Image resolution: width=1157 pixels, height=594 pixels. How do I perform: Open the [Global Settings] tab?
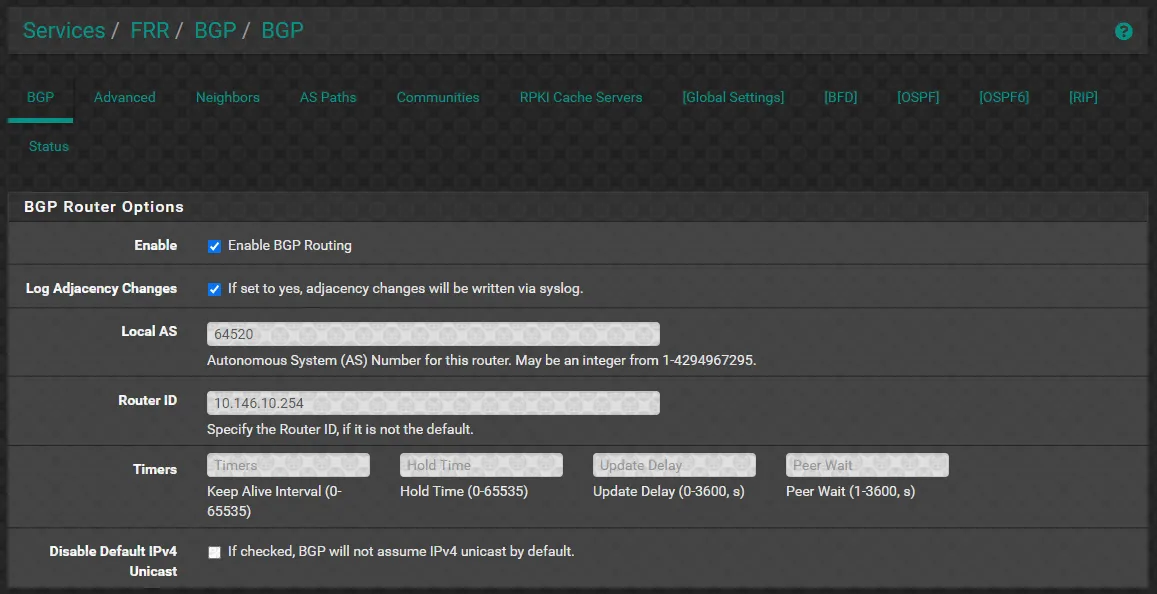click(x=733, y=97)
